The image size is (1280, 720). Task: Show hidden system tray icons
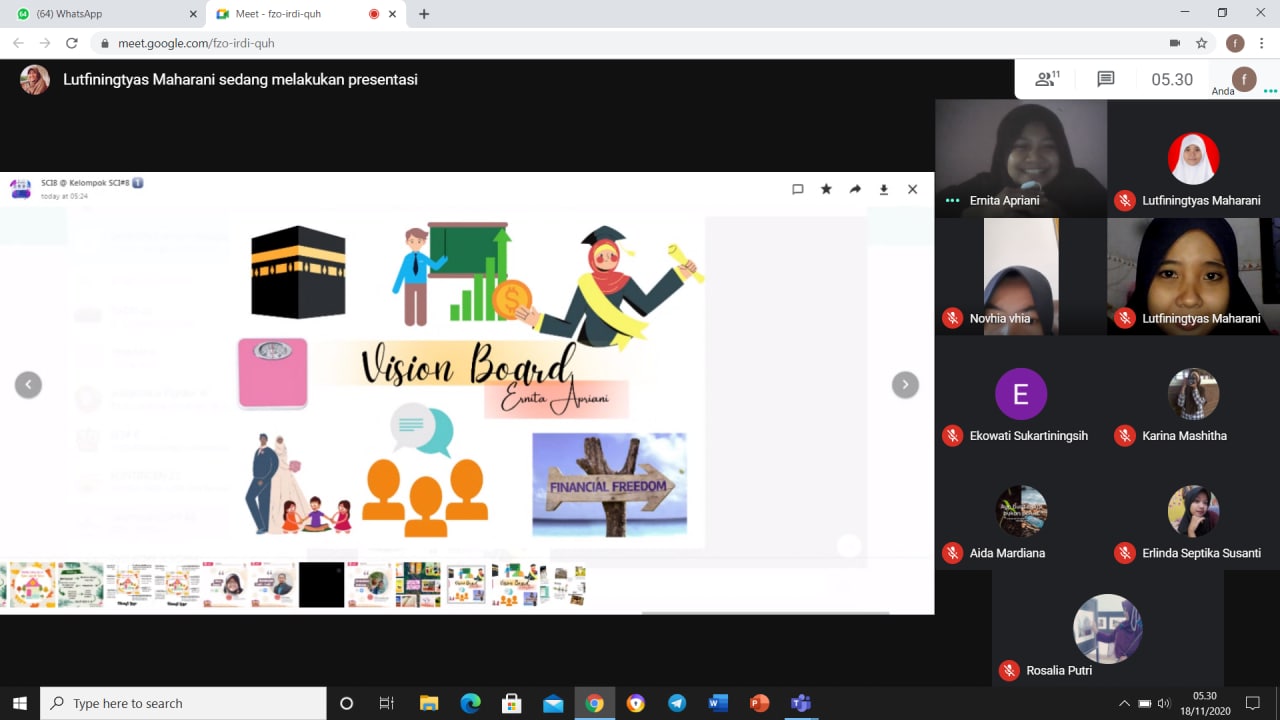1124,704
